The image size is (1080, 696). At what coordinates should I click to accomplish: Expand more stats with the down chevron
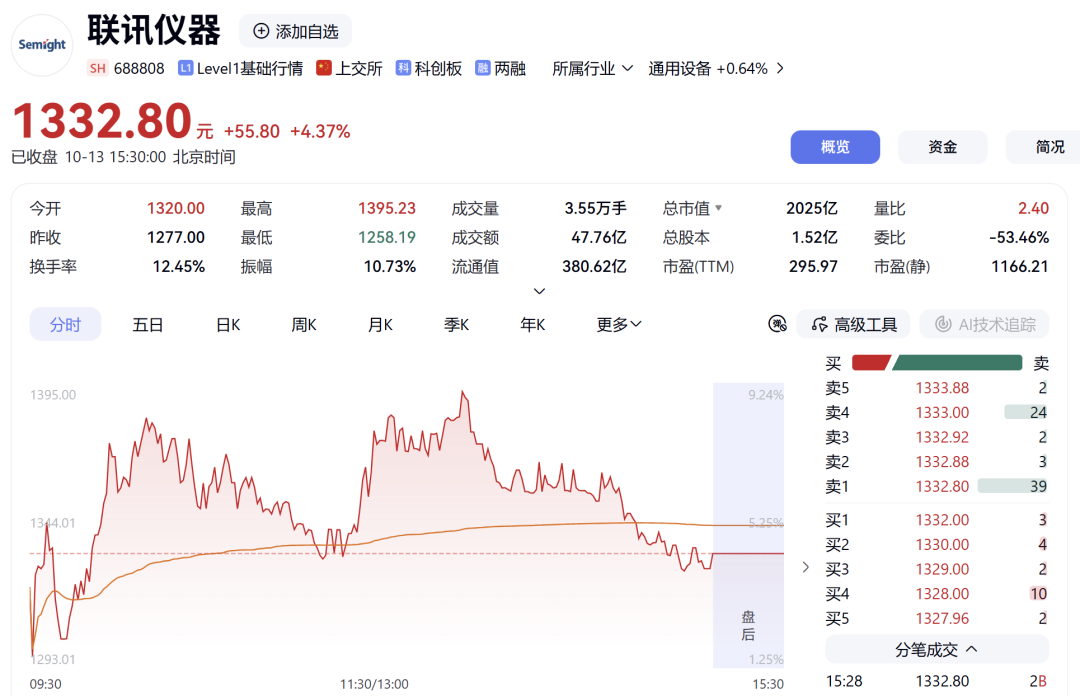[x=539, y=291]
